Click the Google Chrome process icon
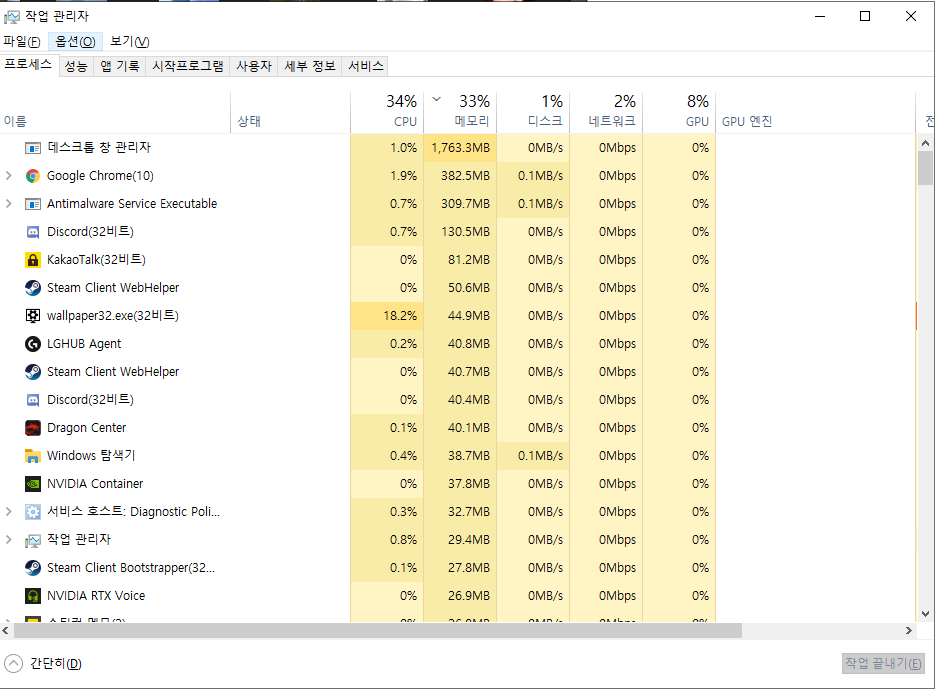 tap(33, 176)
